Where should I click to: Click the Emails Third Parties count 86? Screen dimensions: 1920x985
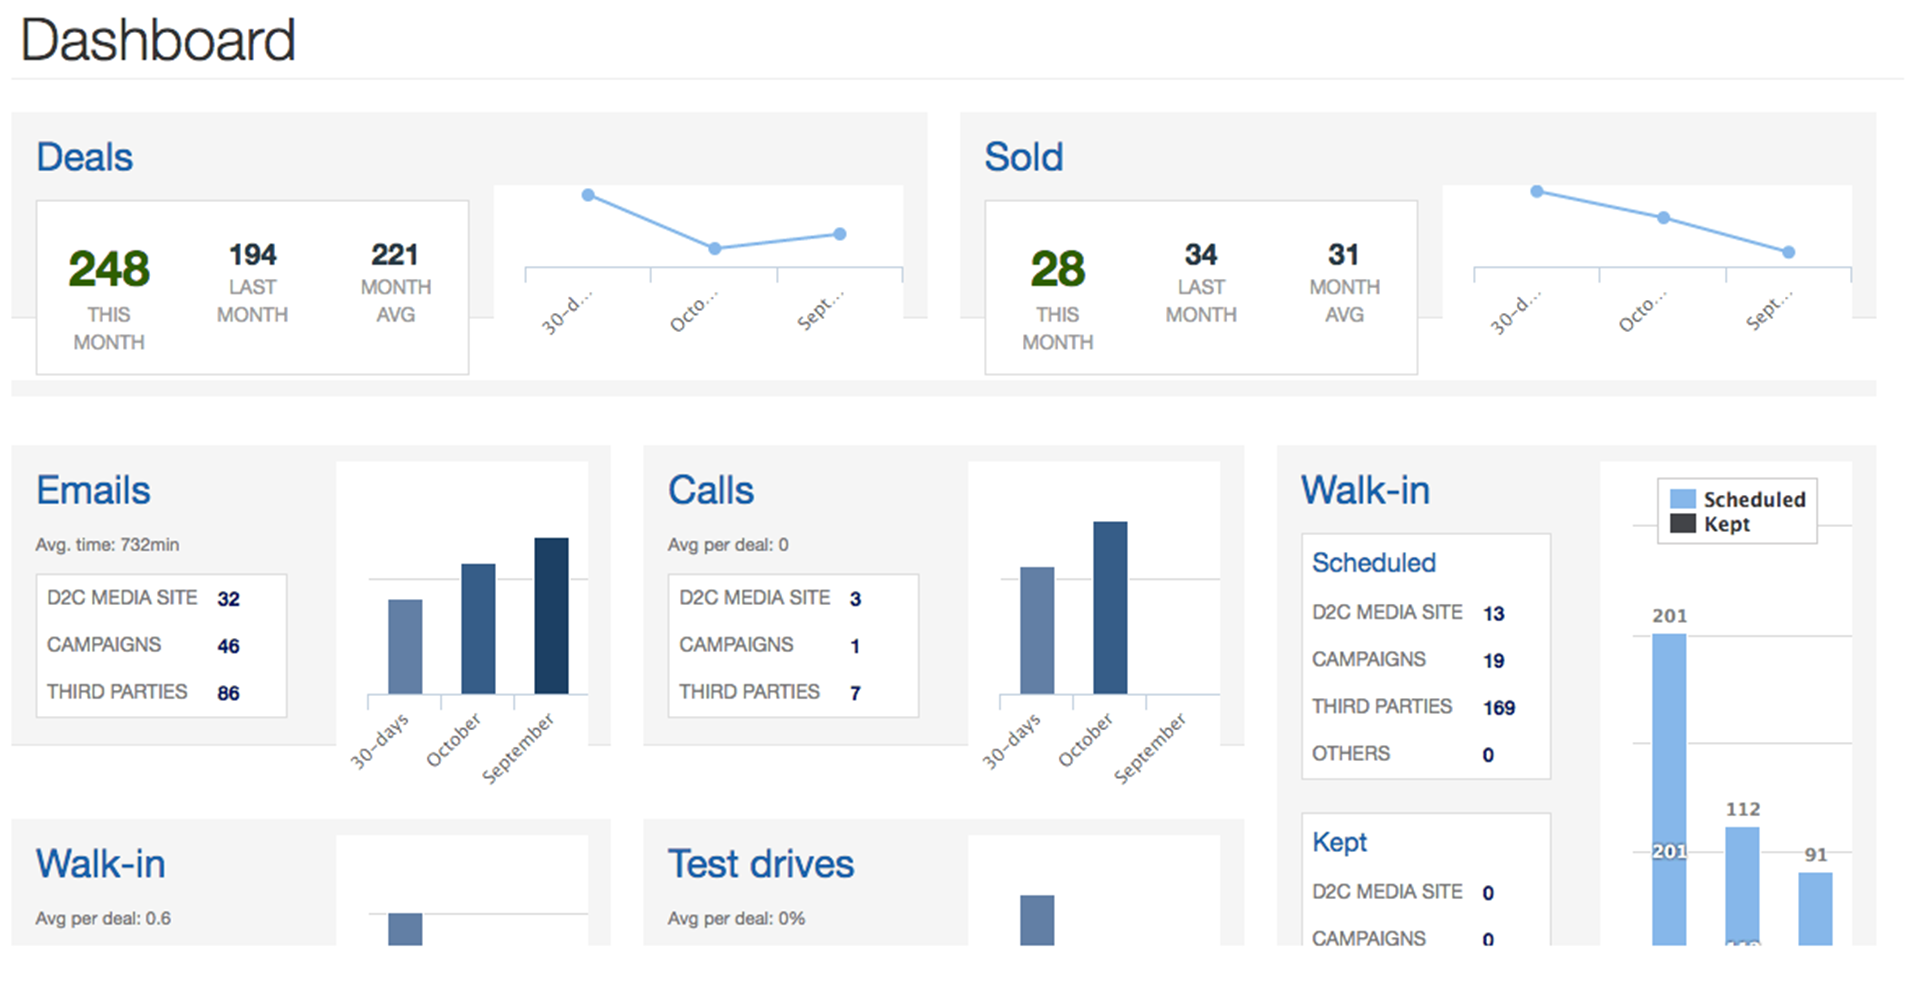228,693
